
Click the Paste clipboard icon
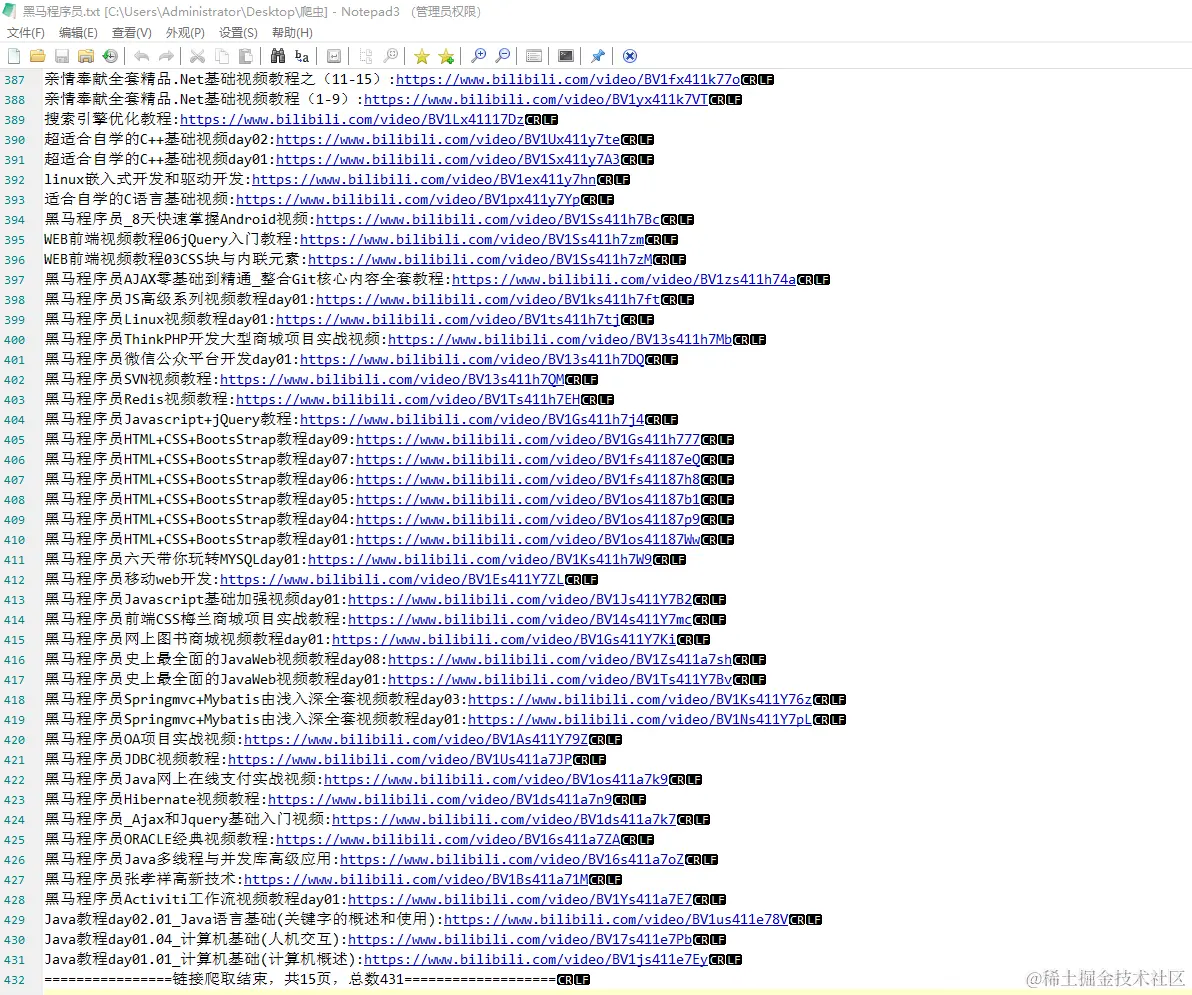pyautogui.click(x=246, y=56)
